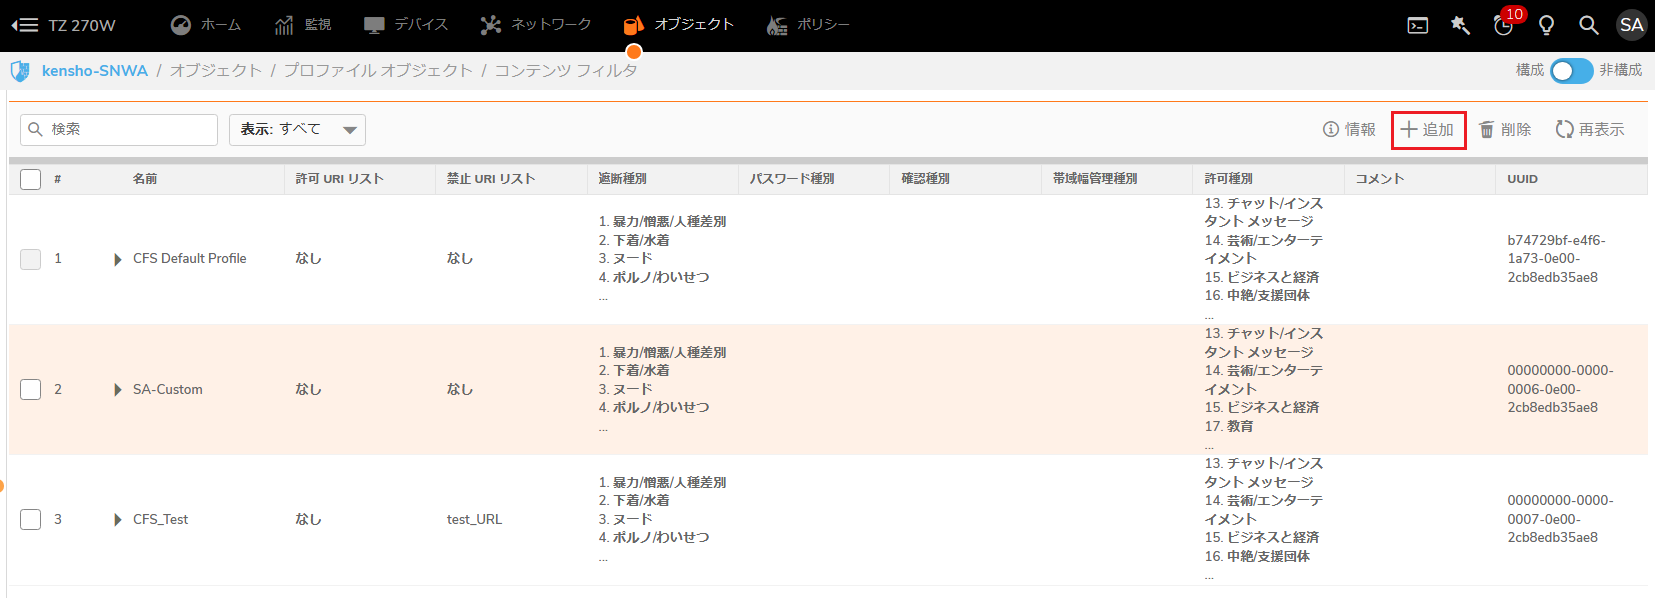Open the setup wizard wand icon
The image size is (1655, 598).
1460,25
